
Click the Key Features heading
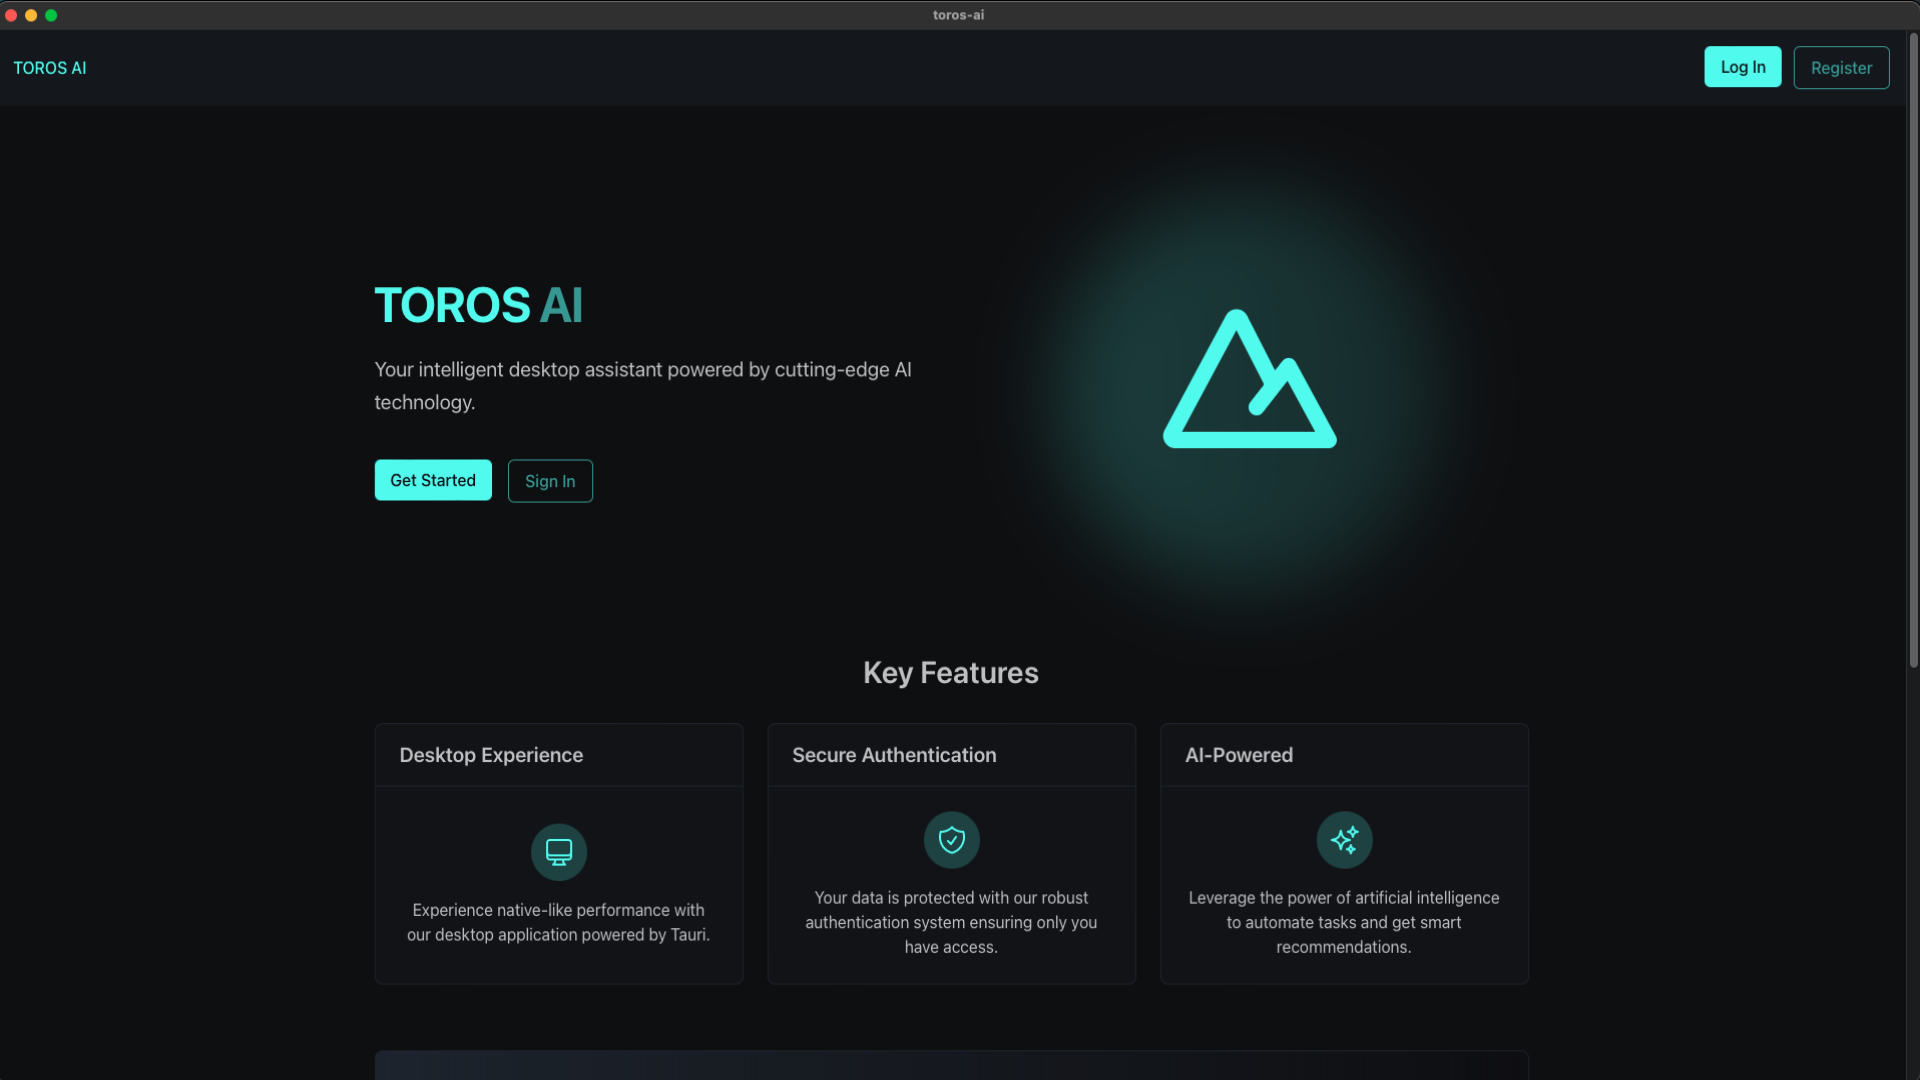click(950, 673)
